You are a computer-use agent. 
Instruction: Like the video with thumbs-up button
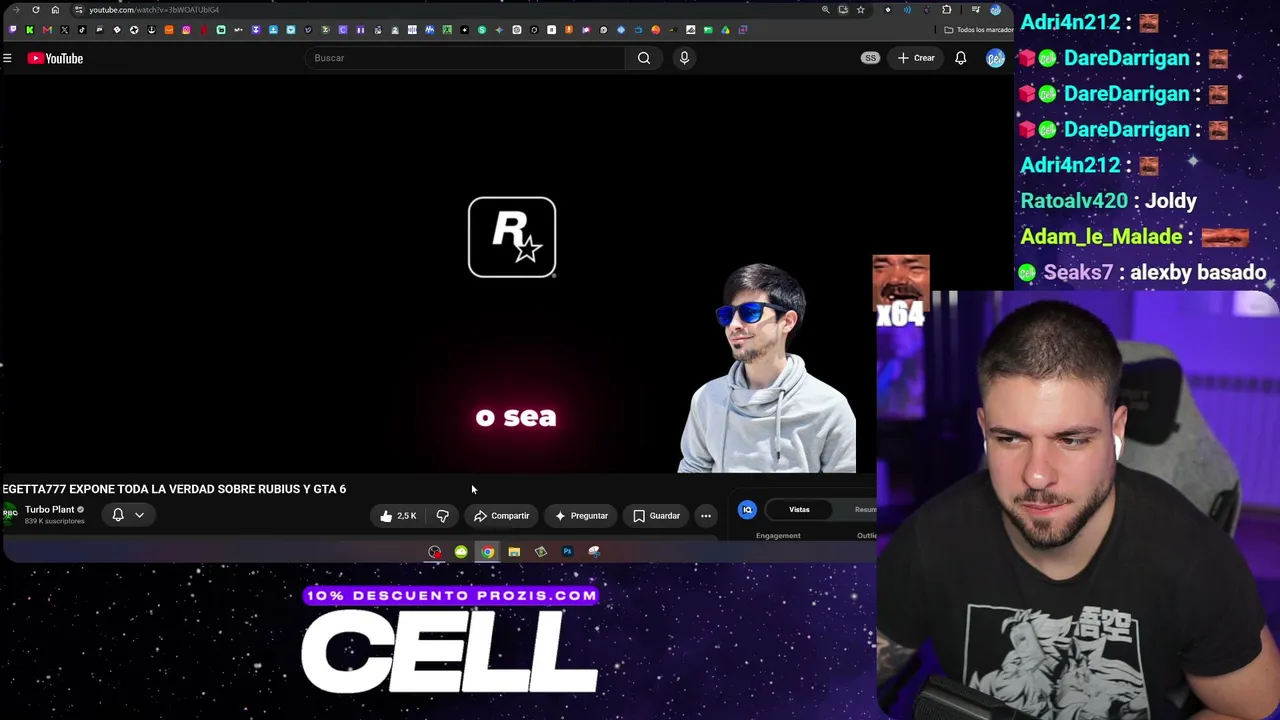398,516
